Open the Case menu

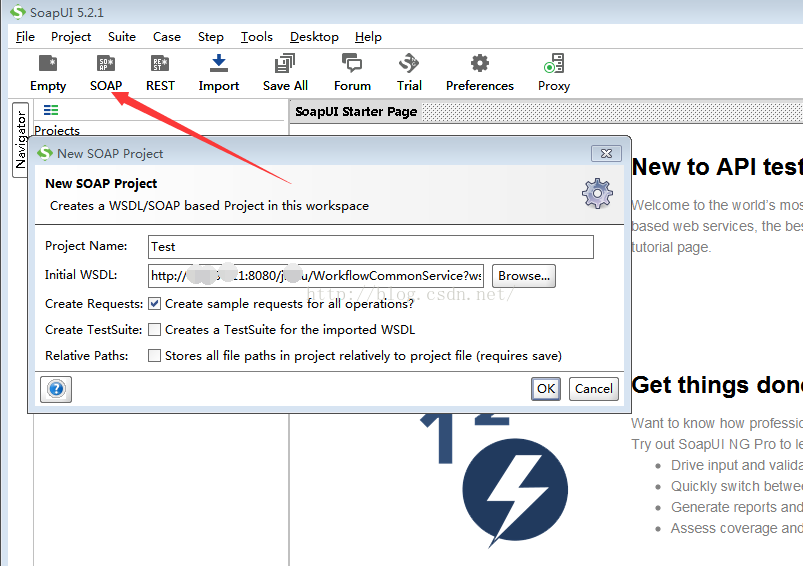point(166,37)
